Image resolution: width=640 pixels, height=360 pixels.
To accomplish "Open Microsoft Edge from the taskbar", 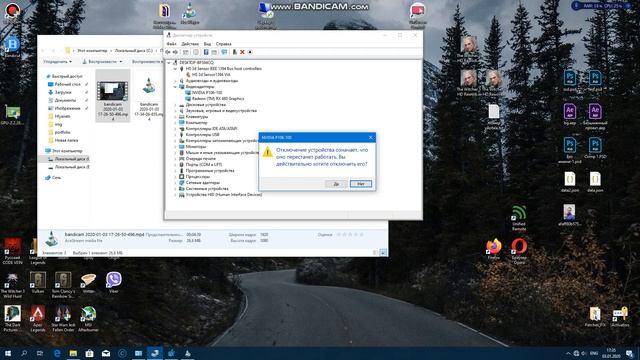I will [x=57, y=353].
